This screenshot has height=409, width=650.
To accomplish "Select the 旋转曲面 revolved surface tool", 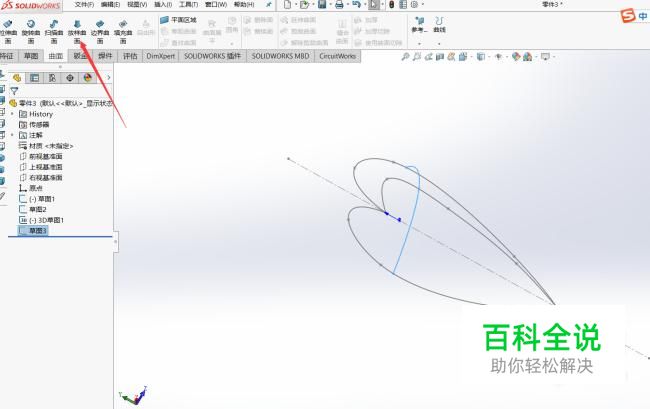I will [x=31, y=31].
